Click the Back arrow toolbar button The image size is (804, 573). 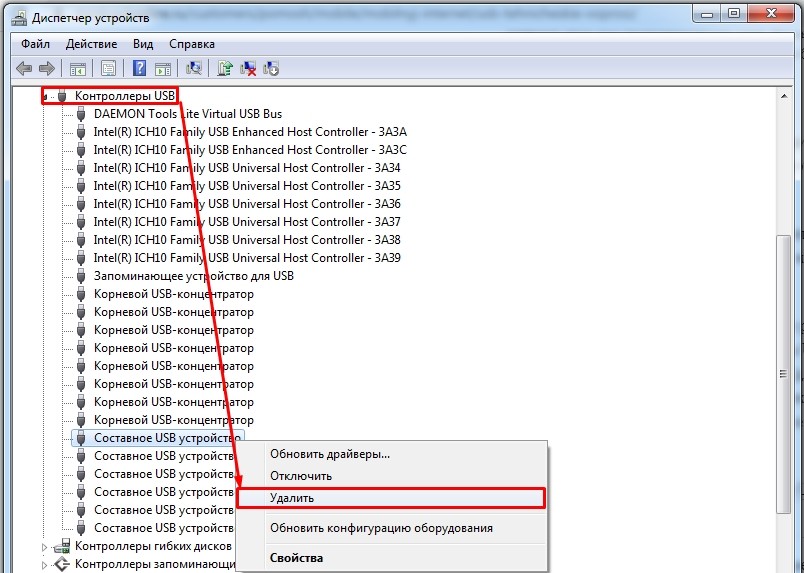(24, 68)
